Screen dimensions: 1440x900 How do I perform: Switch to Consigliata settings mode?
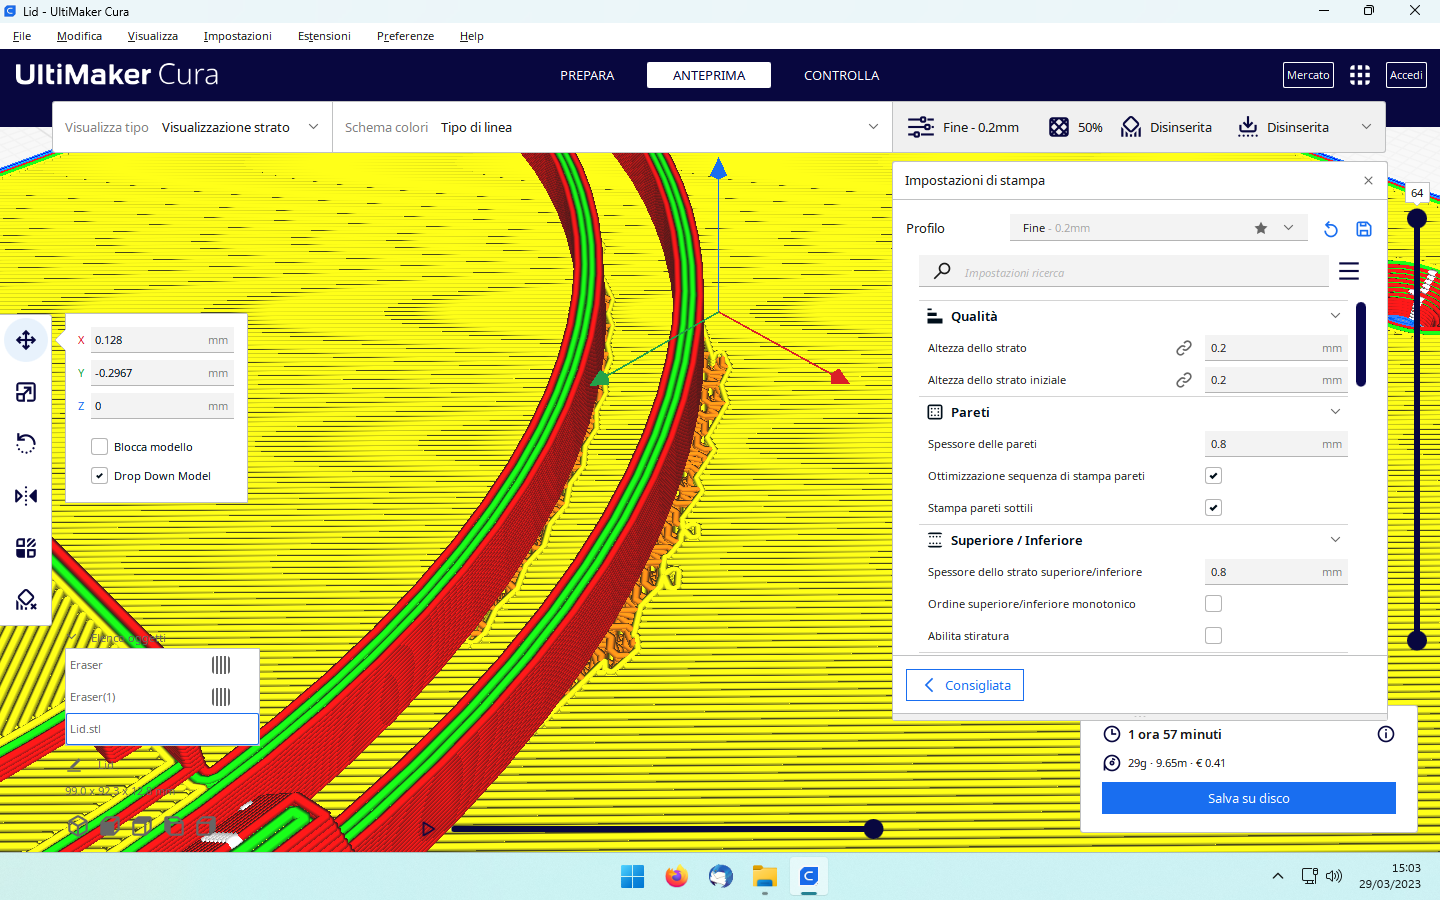click(x=964, y=685)
